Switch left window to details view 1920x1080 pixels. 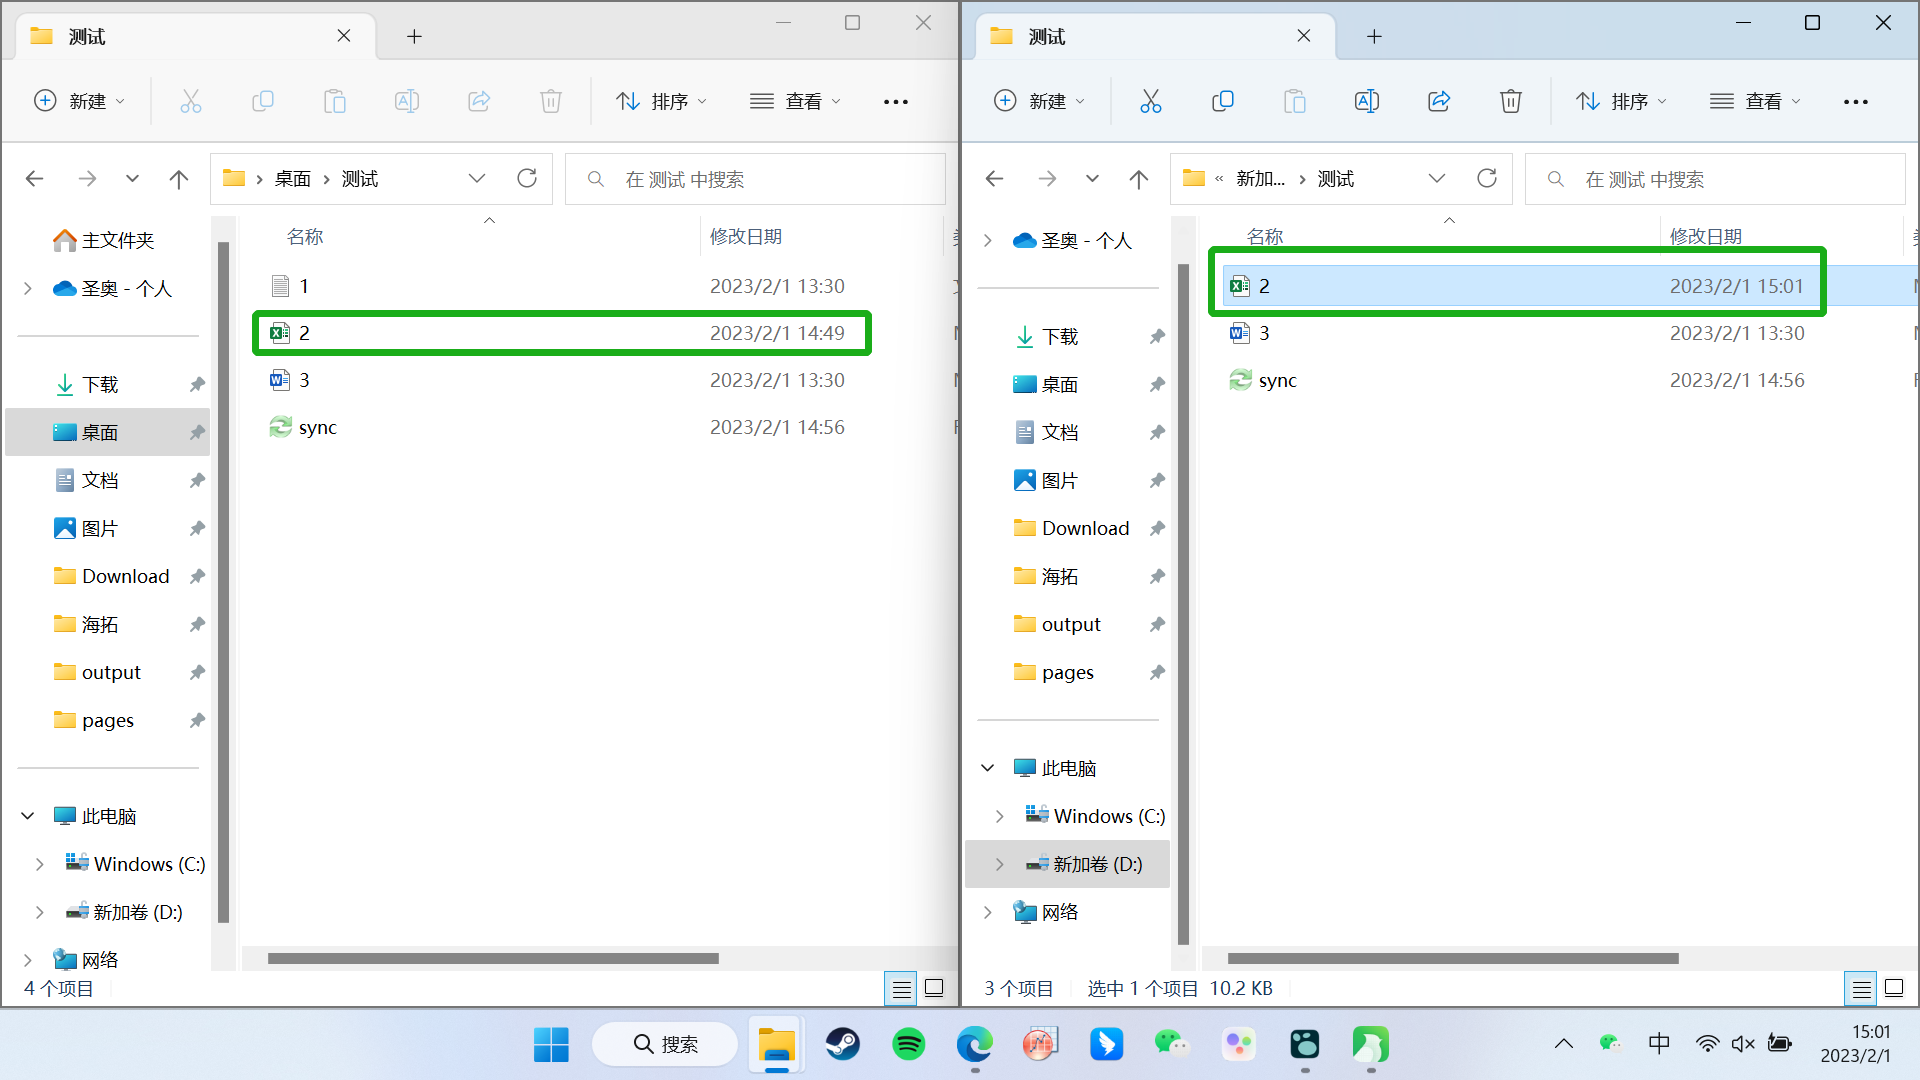coord(901,989)
